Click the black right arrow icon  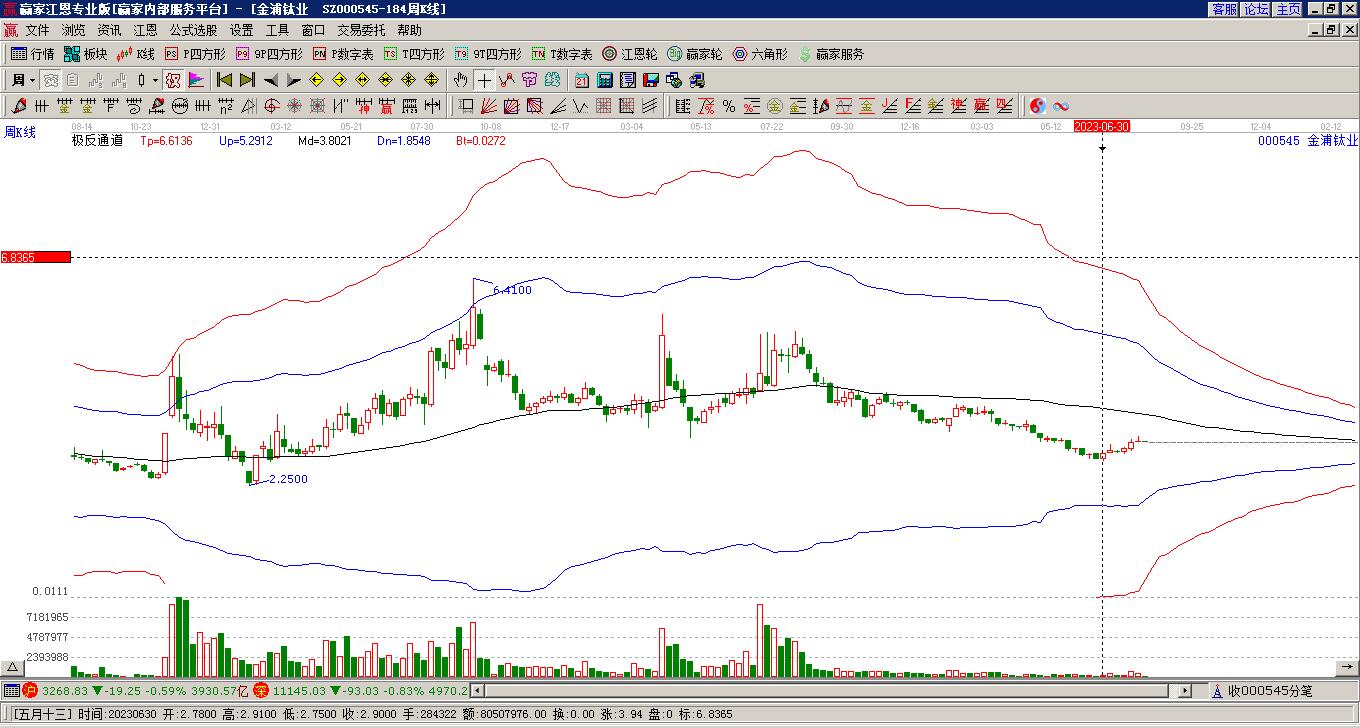click(293, 80)
